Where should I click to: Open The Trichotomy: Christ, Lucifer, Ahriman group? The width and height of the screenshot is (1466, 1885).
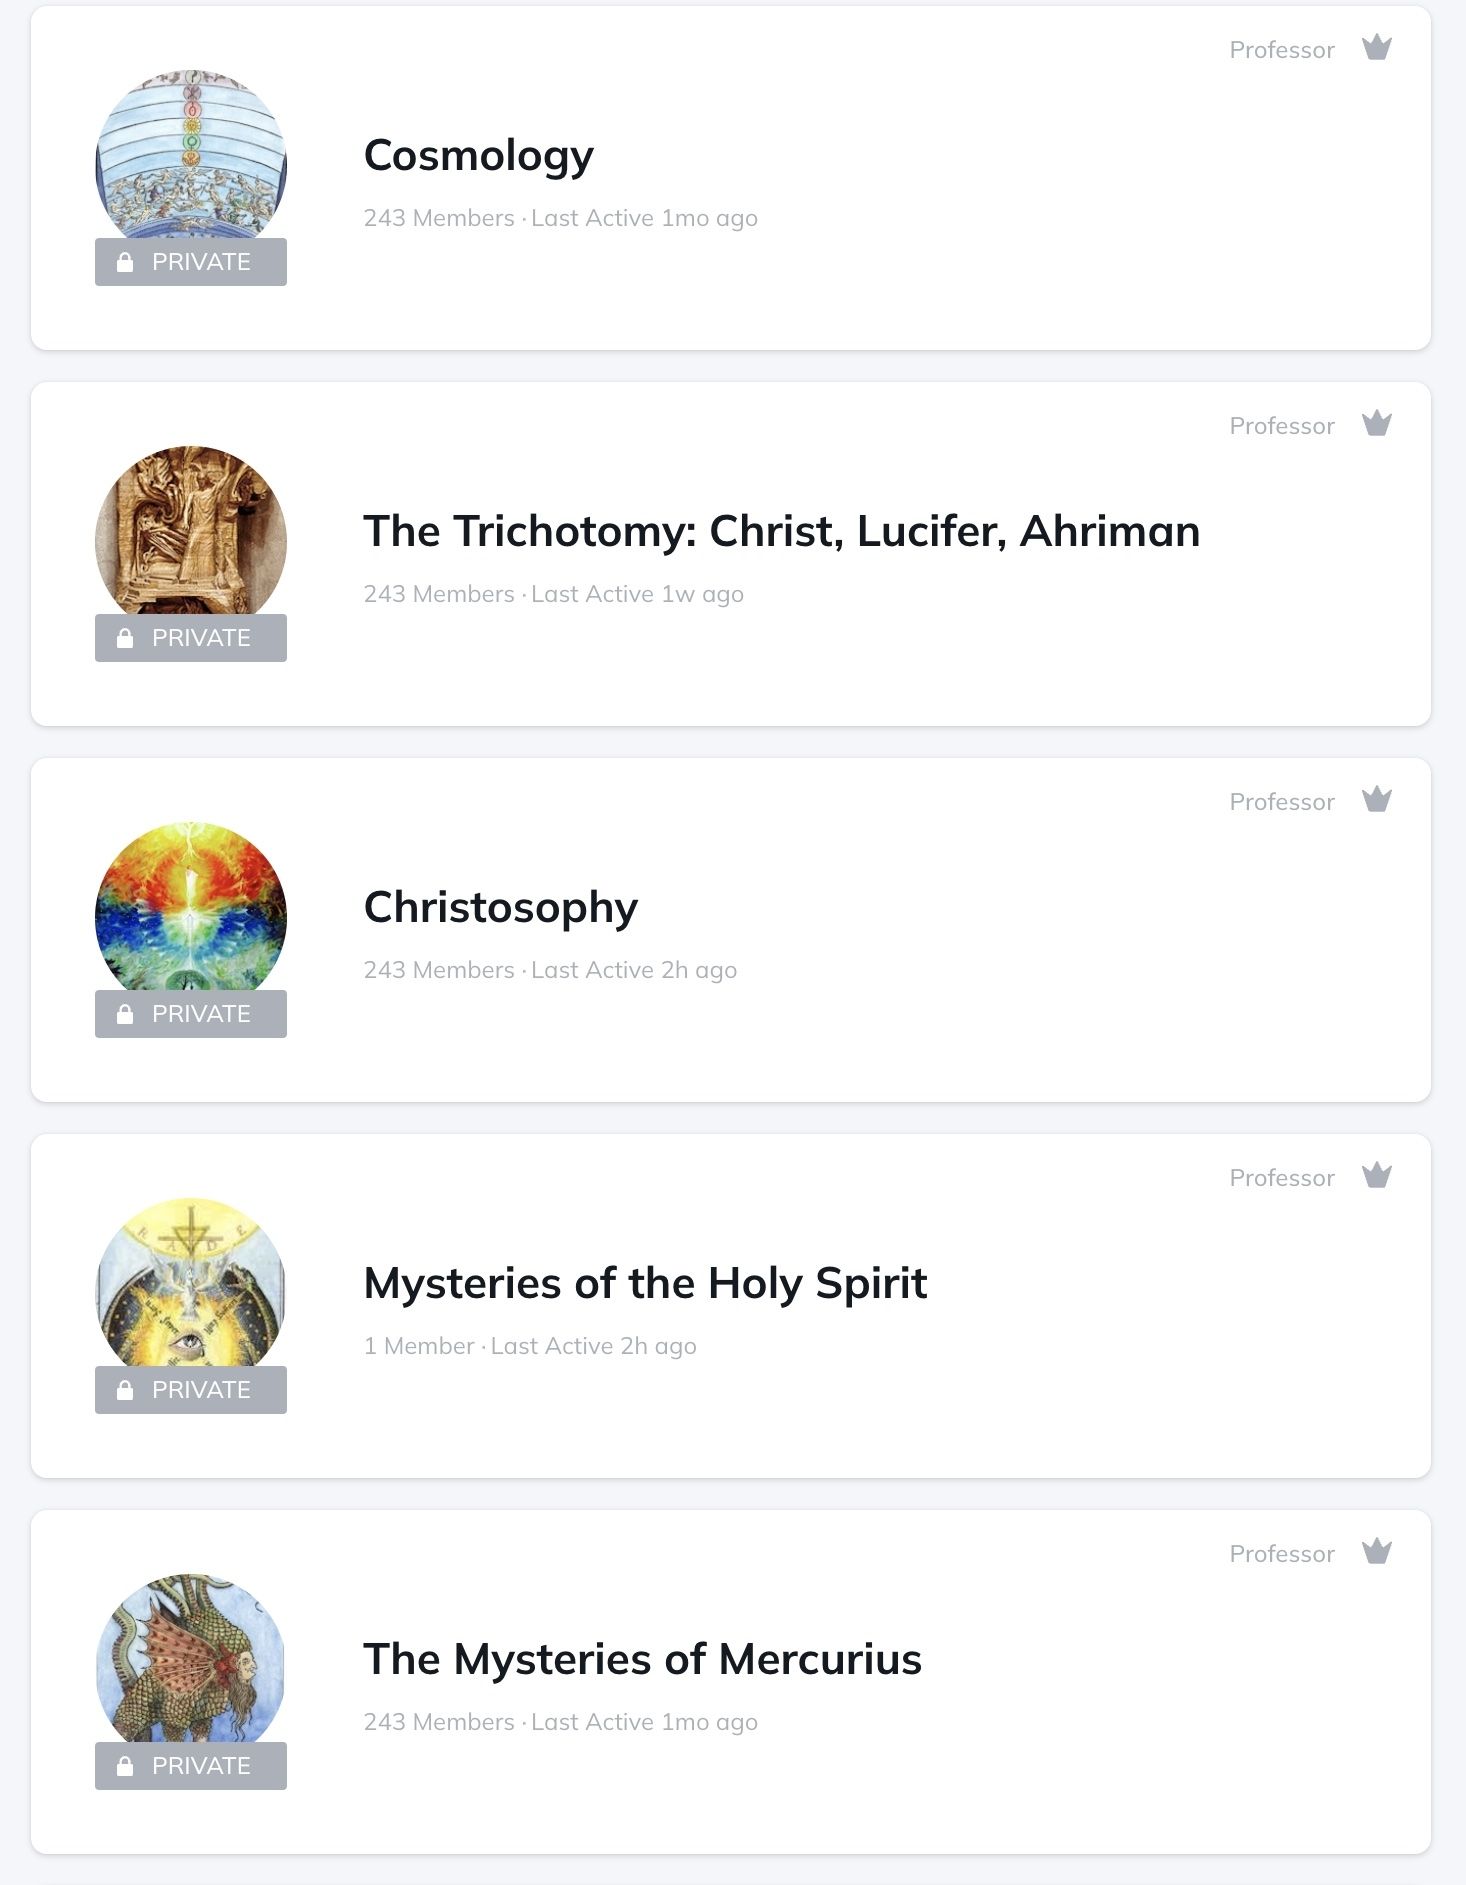[780, 532]
